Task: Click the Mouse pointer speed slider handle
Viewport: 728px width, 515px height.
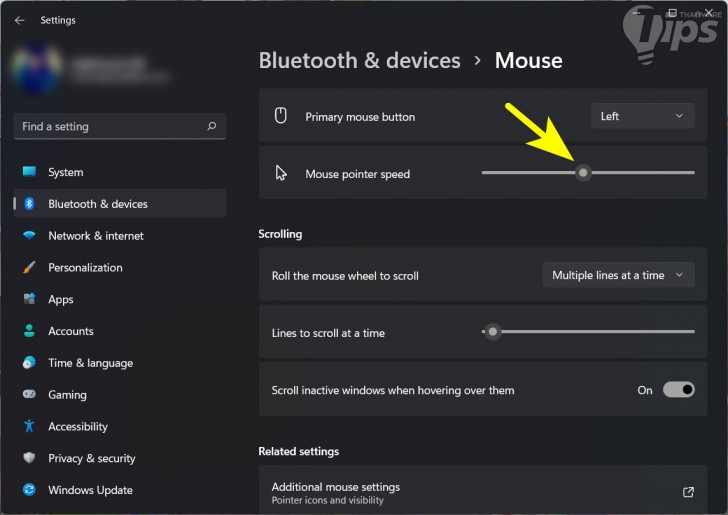Action: [x=583, y=173]
